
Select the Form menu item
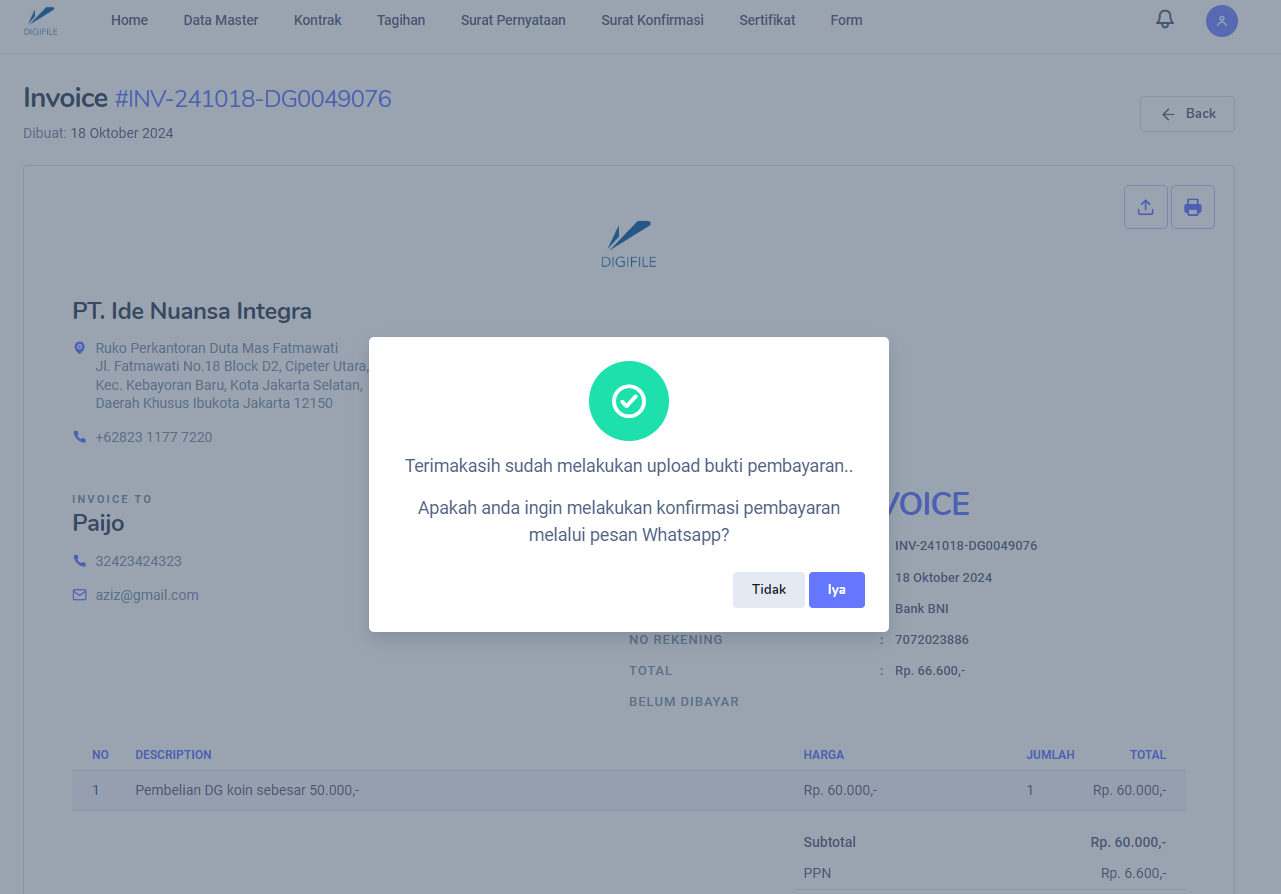846,20
